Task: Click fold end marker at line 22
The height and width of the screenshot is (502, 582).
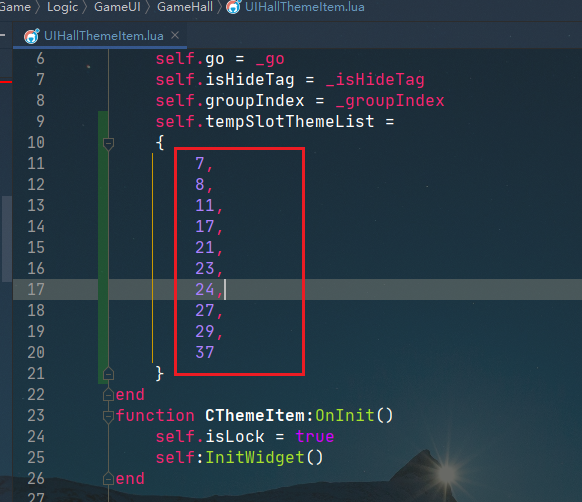Action: (108, 395)
